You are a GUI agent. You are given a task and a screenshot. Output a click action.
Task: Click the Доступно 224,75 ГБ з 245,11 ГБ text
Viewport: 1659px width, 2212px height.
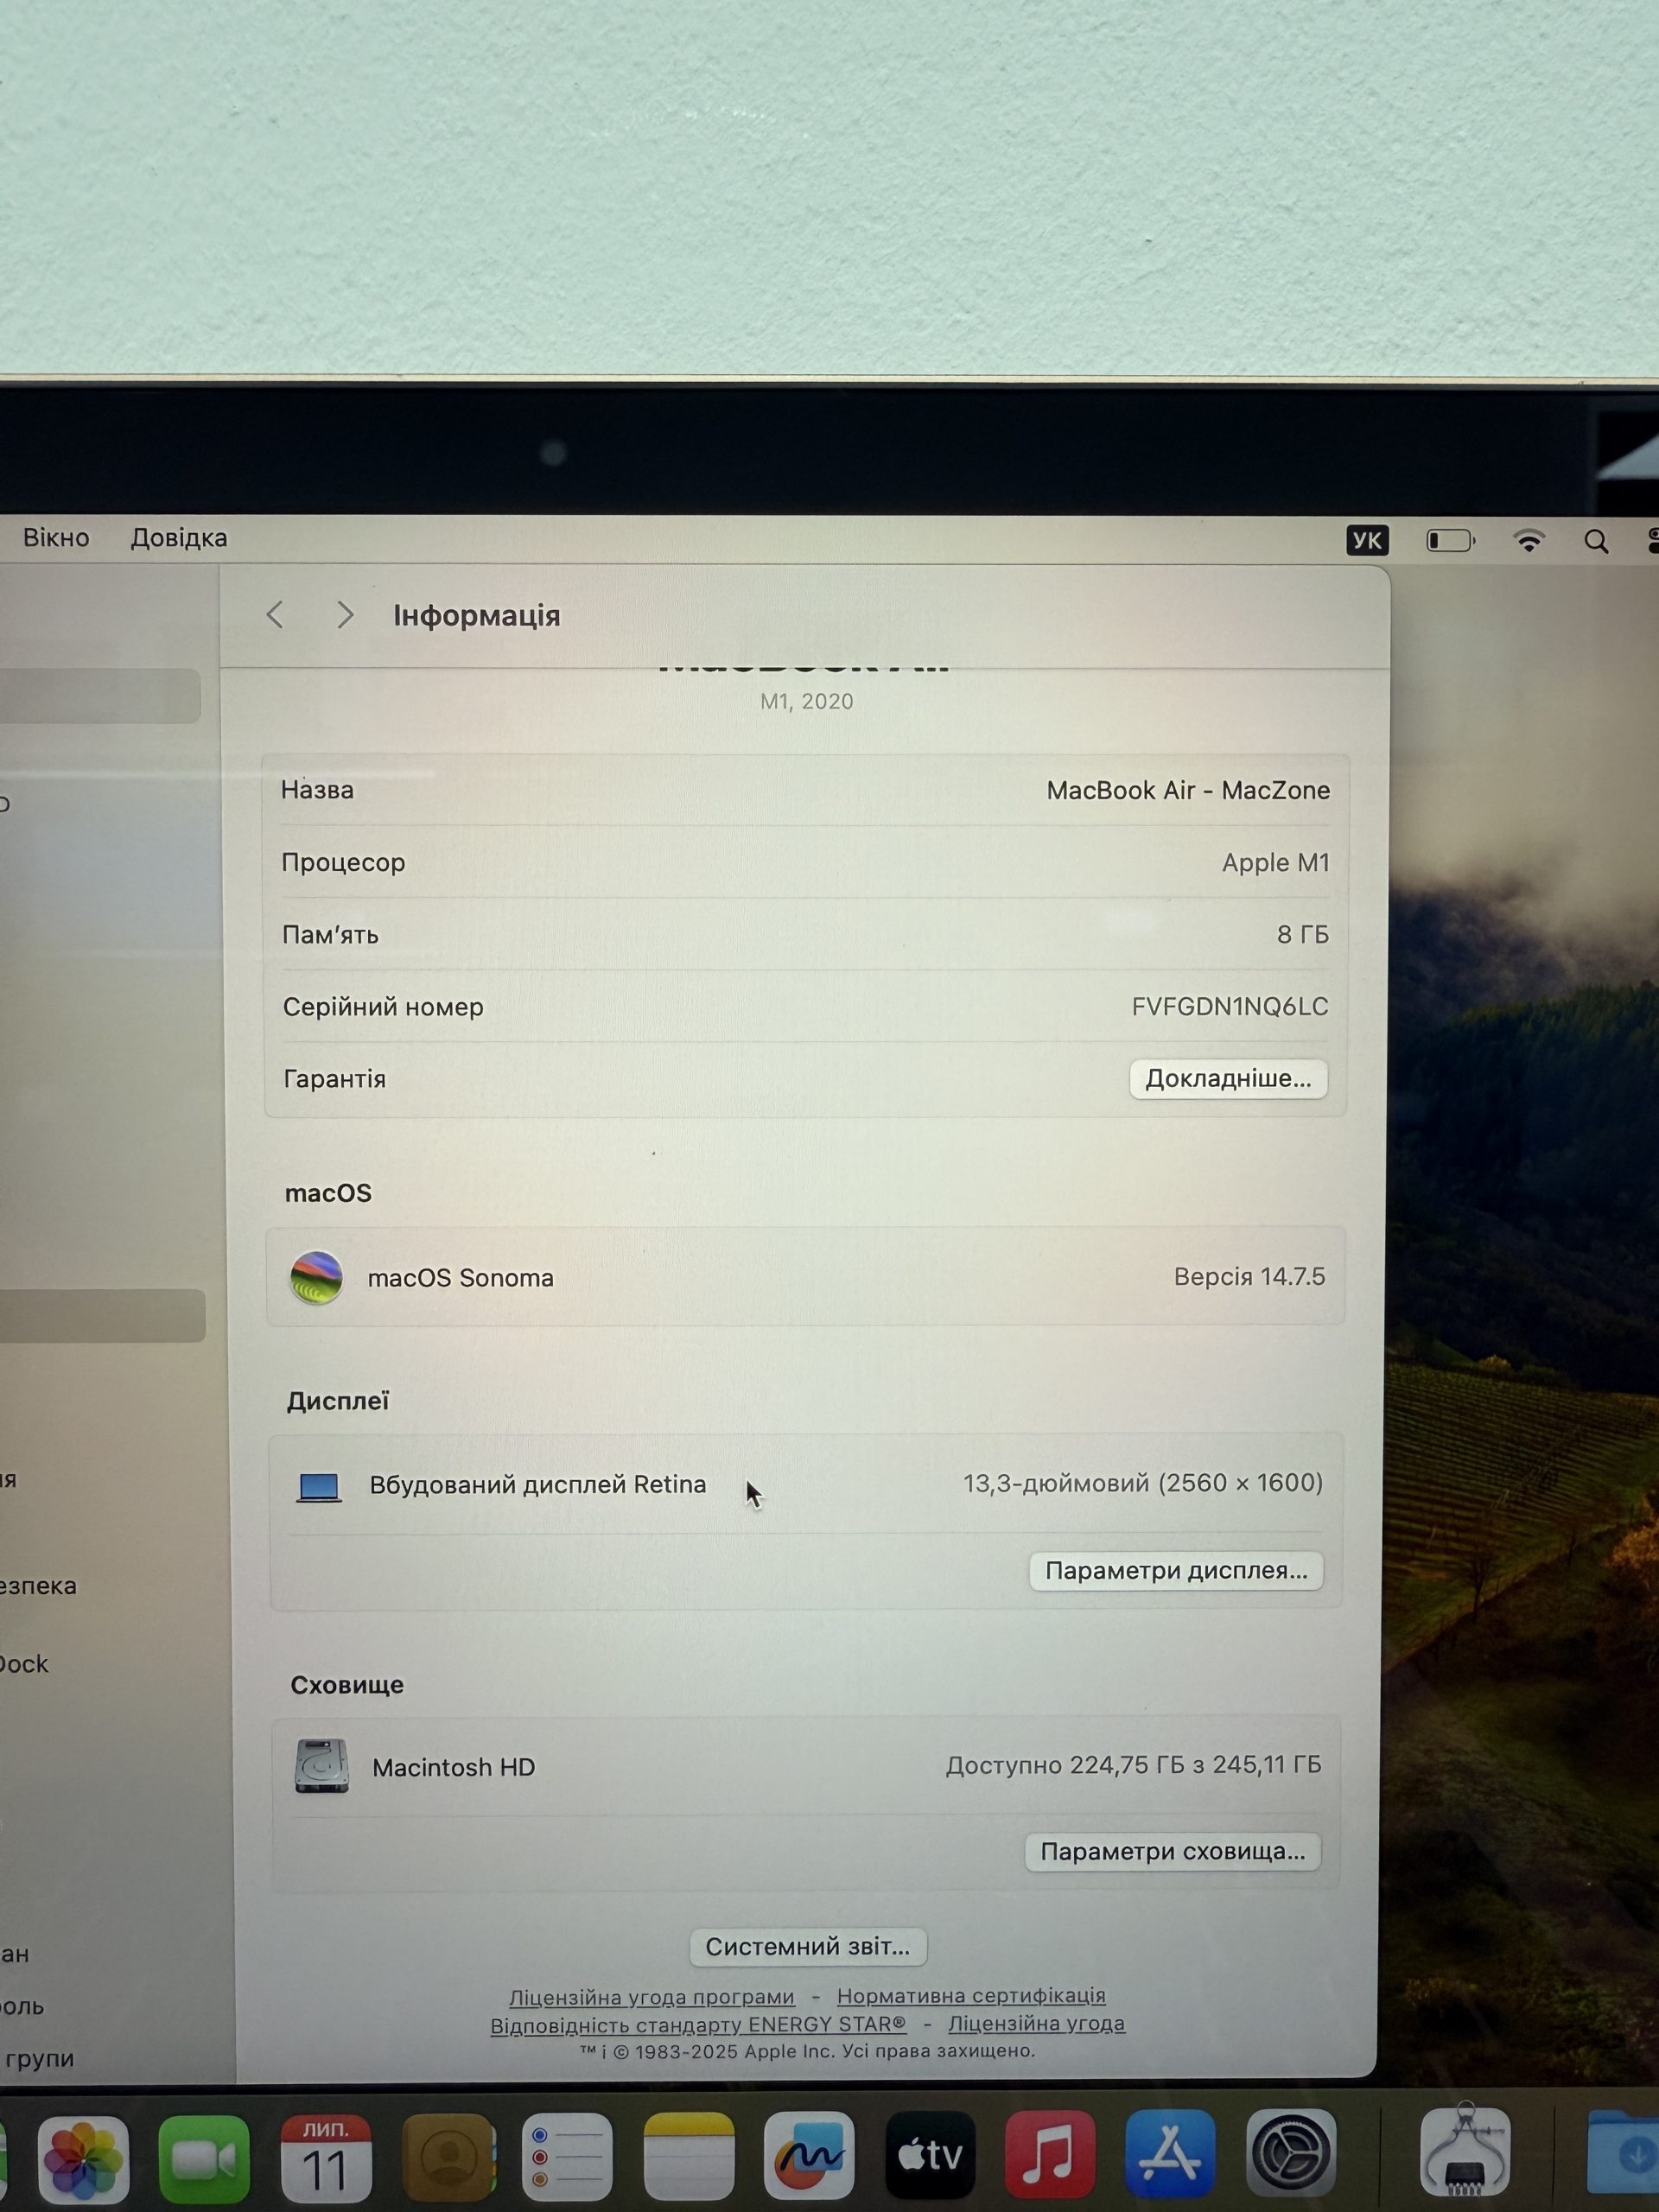[1134, 1765]
